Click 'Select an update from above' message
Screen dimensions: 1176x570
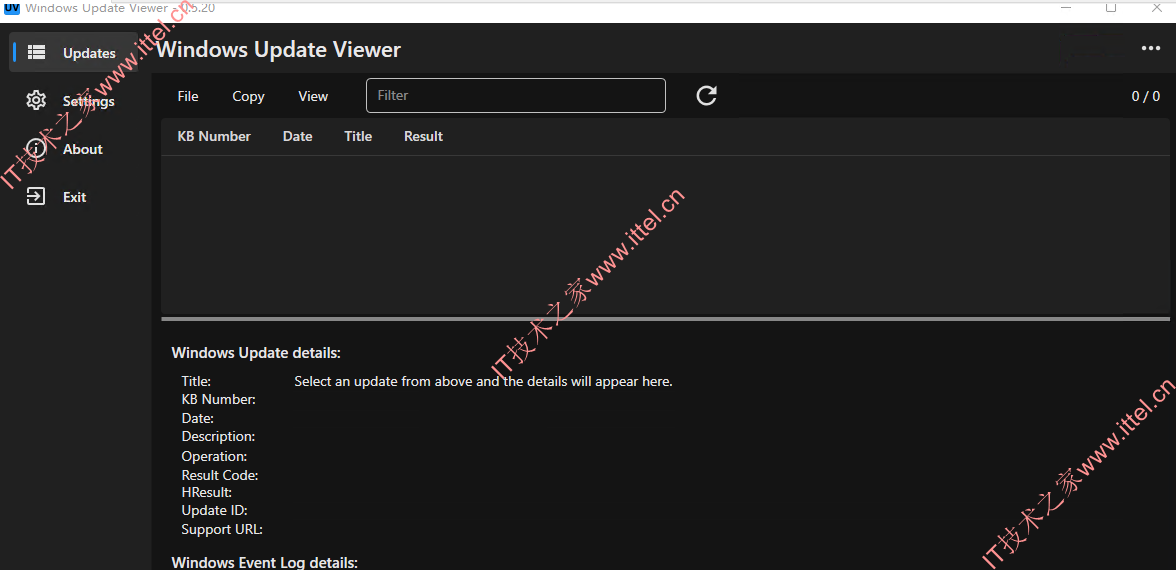(484, 381)
